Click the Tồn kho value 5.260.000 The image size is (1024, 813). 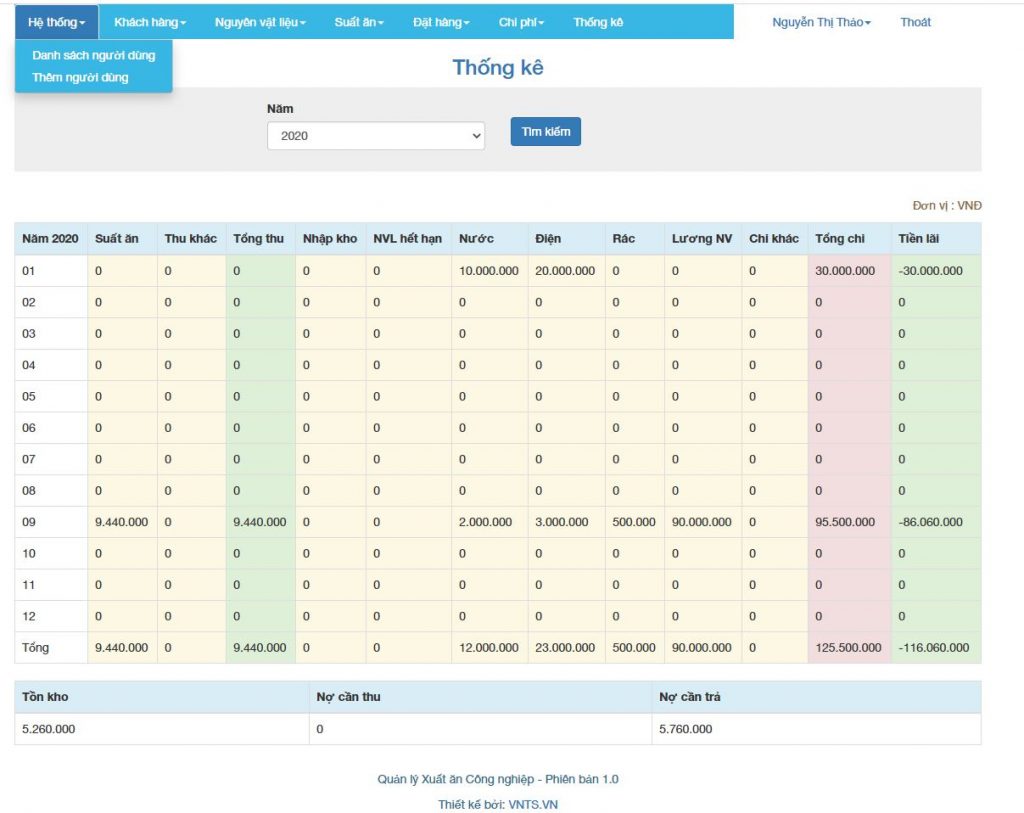(x=48, y=729)
